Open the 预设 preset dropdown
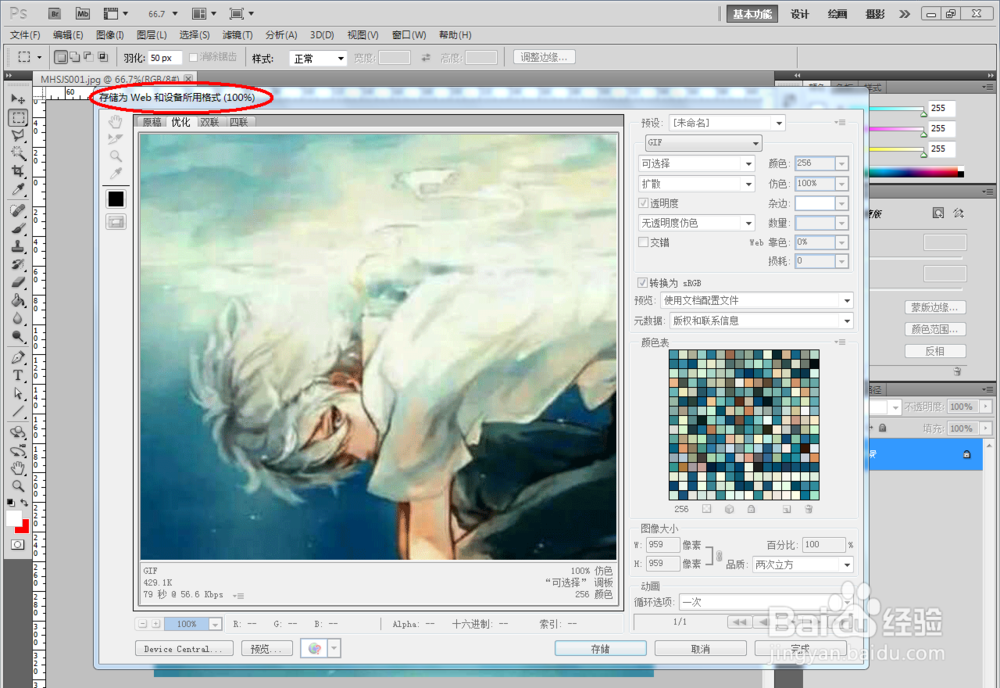The height and width of the screenshot is (688, 1000). pos(727,122)
